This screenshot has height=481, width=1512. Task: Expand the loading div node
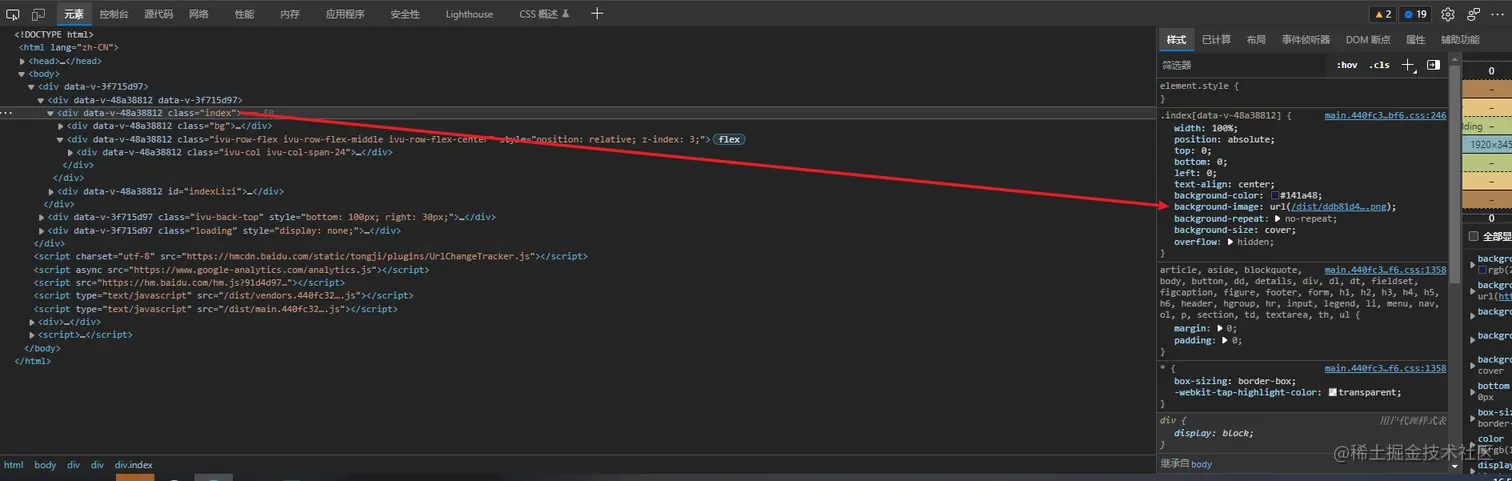[x=42, y=231]
